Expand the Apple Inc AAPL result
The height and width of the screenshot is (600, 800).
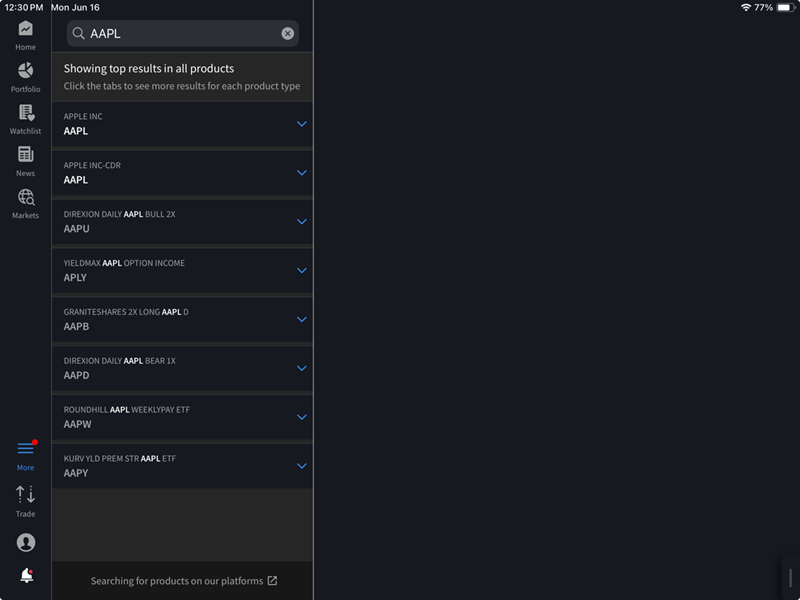coord(301,124)
